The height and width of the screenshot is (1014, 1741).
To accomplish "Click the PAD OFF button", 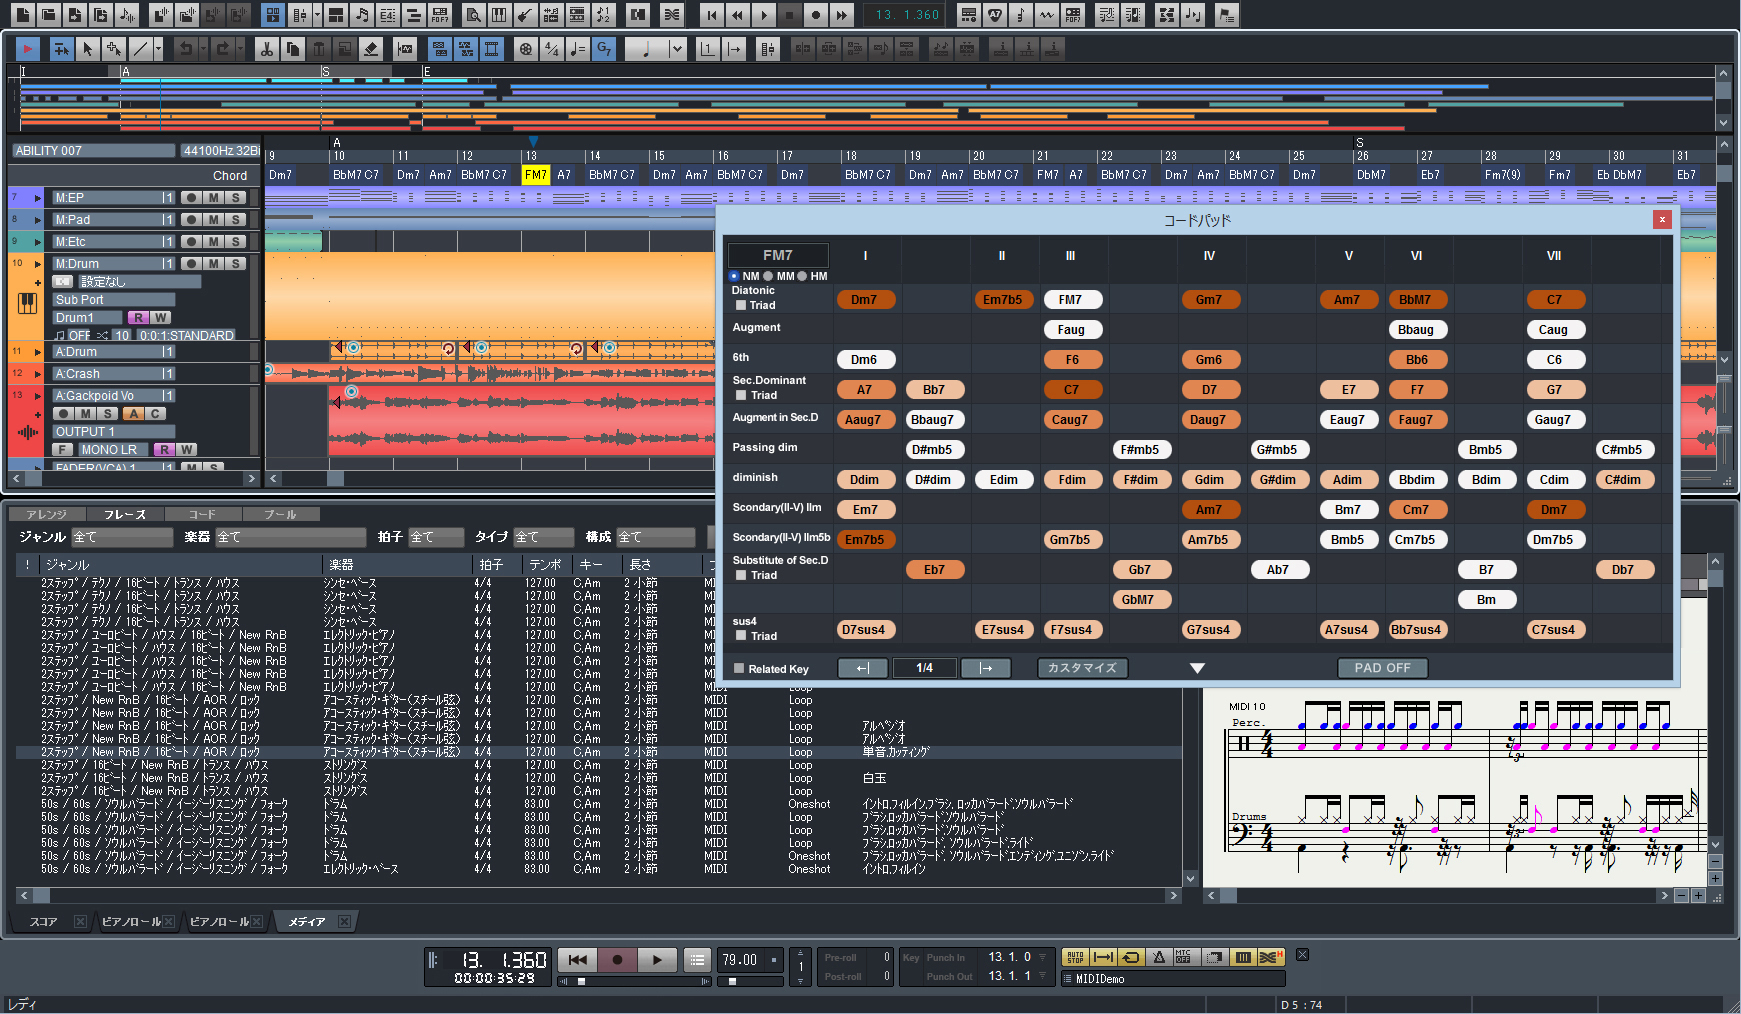I will coord(1382,668).
